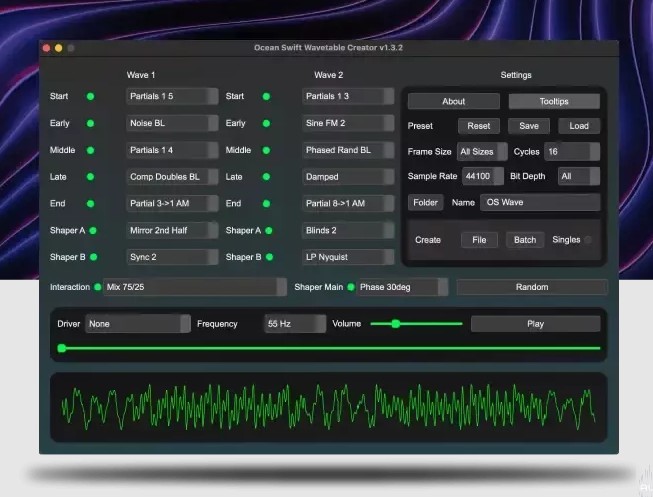Image resolution: width=653 pixels, height=497 pixels.
Task: Open the Comp Doubles BL dropdown
Action: [x=172, y=177]
